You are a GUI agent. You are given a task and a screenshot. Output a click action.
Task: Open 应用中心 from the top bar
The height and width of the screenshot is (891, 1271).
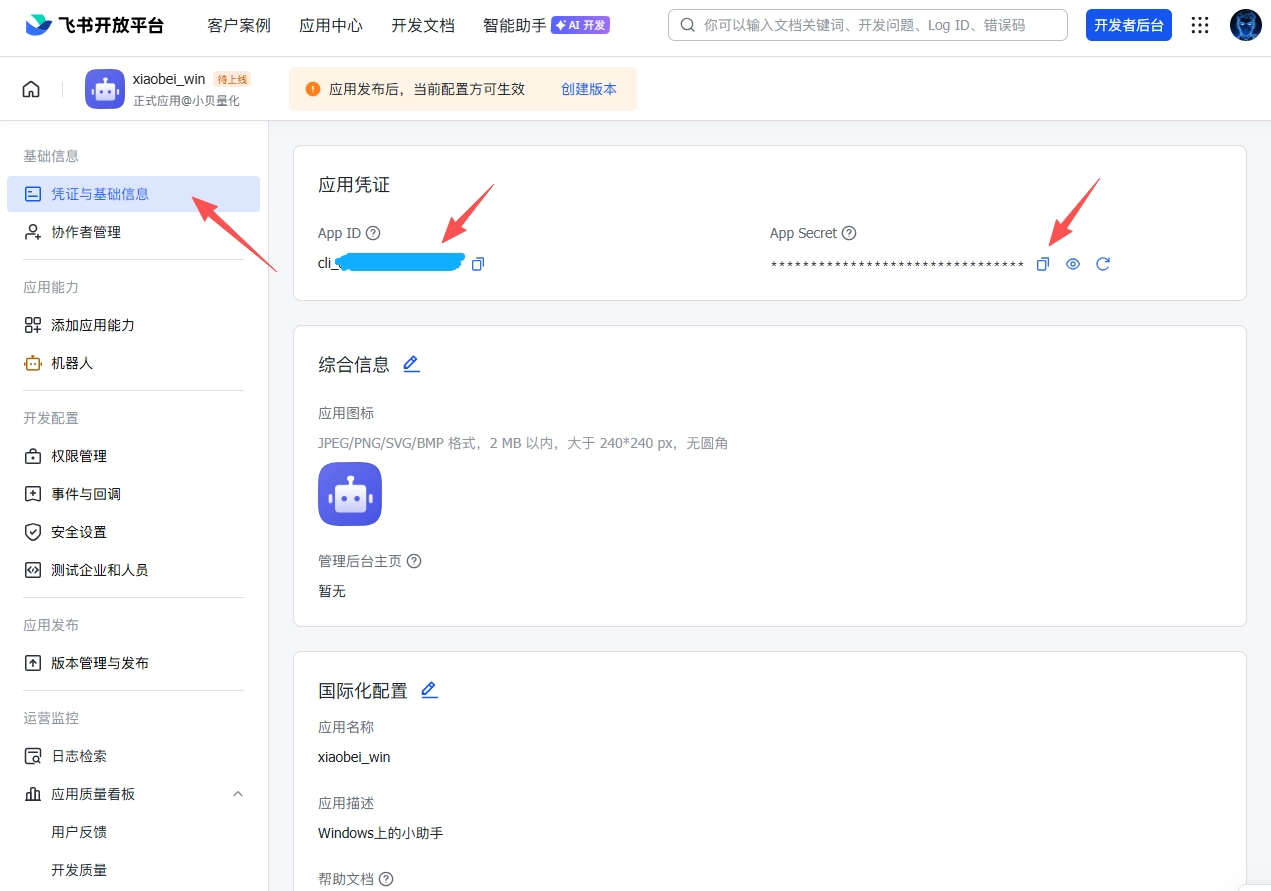[x=331, y=26]
